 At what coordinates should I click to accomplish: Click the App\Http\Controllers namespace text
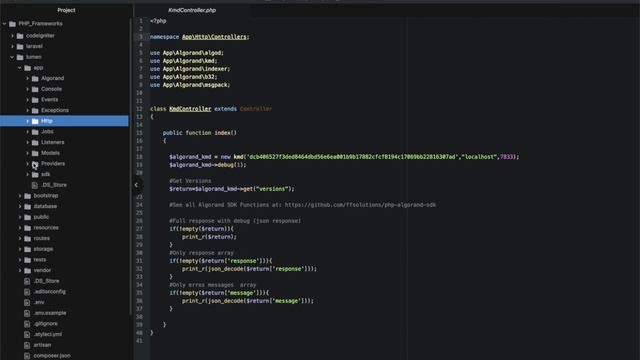[x=214, y=37]
